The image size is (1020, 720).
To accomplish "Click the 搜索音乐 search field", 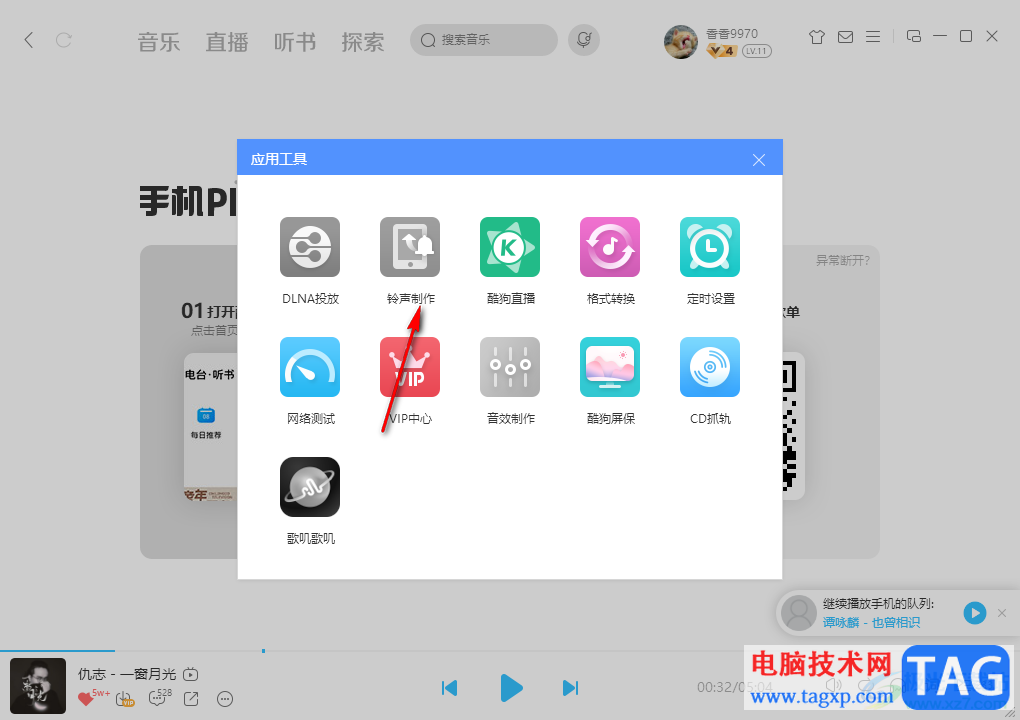I will tap(483, 40).
